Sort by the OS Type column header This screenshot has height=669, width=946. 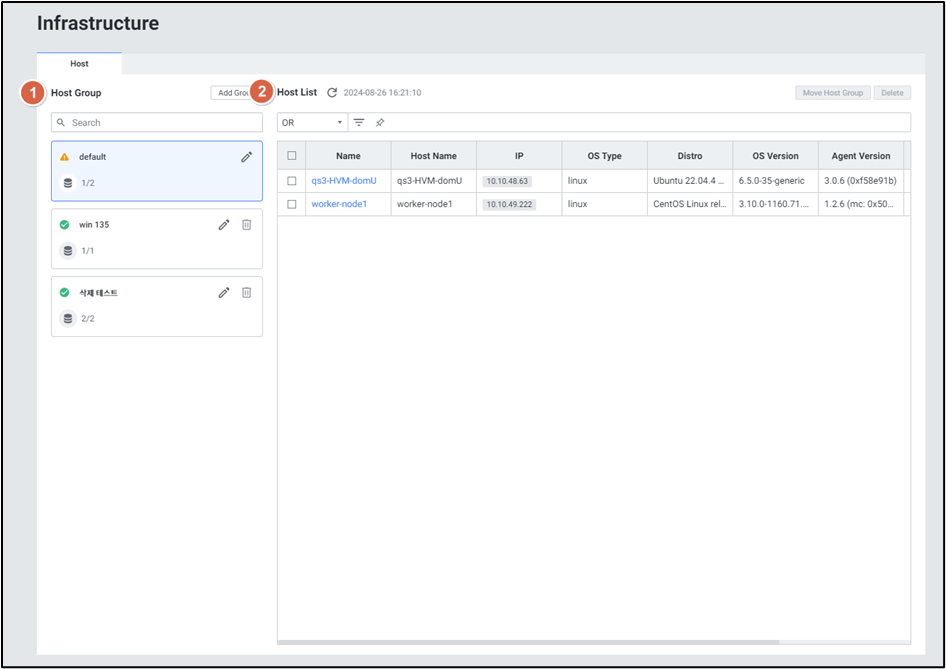click(604, 156)
